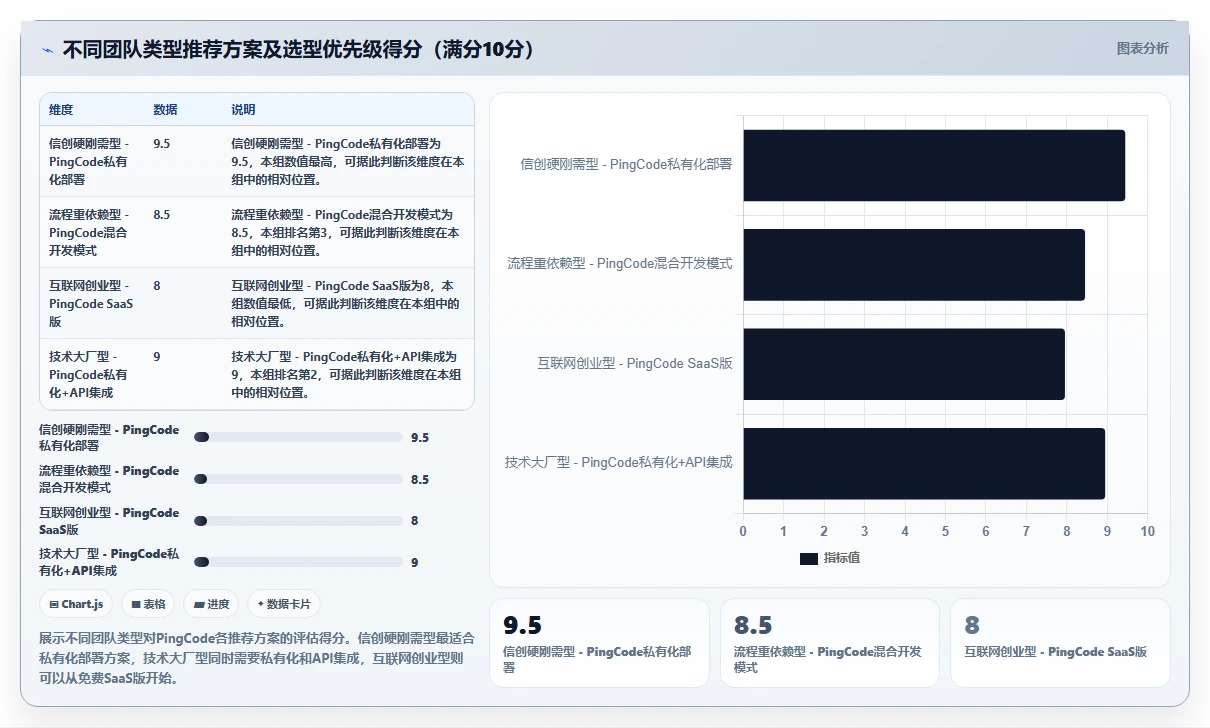Select the 表格 tag chip
This screenshot has width=1210, height=728.
(x=148, y=604)
